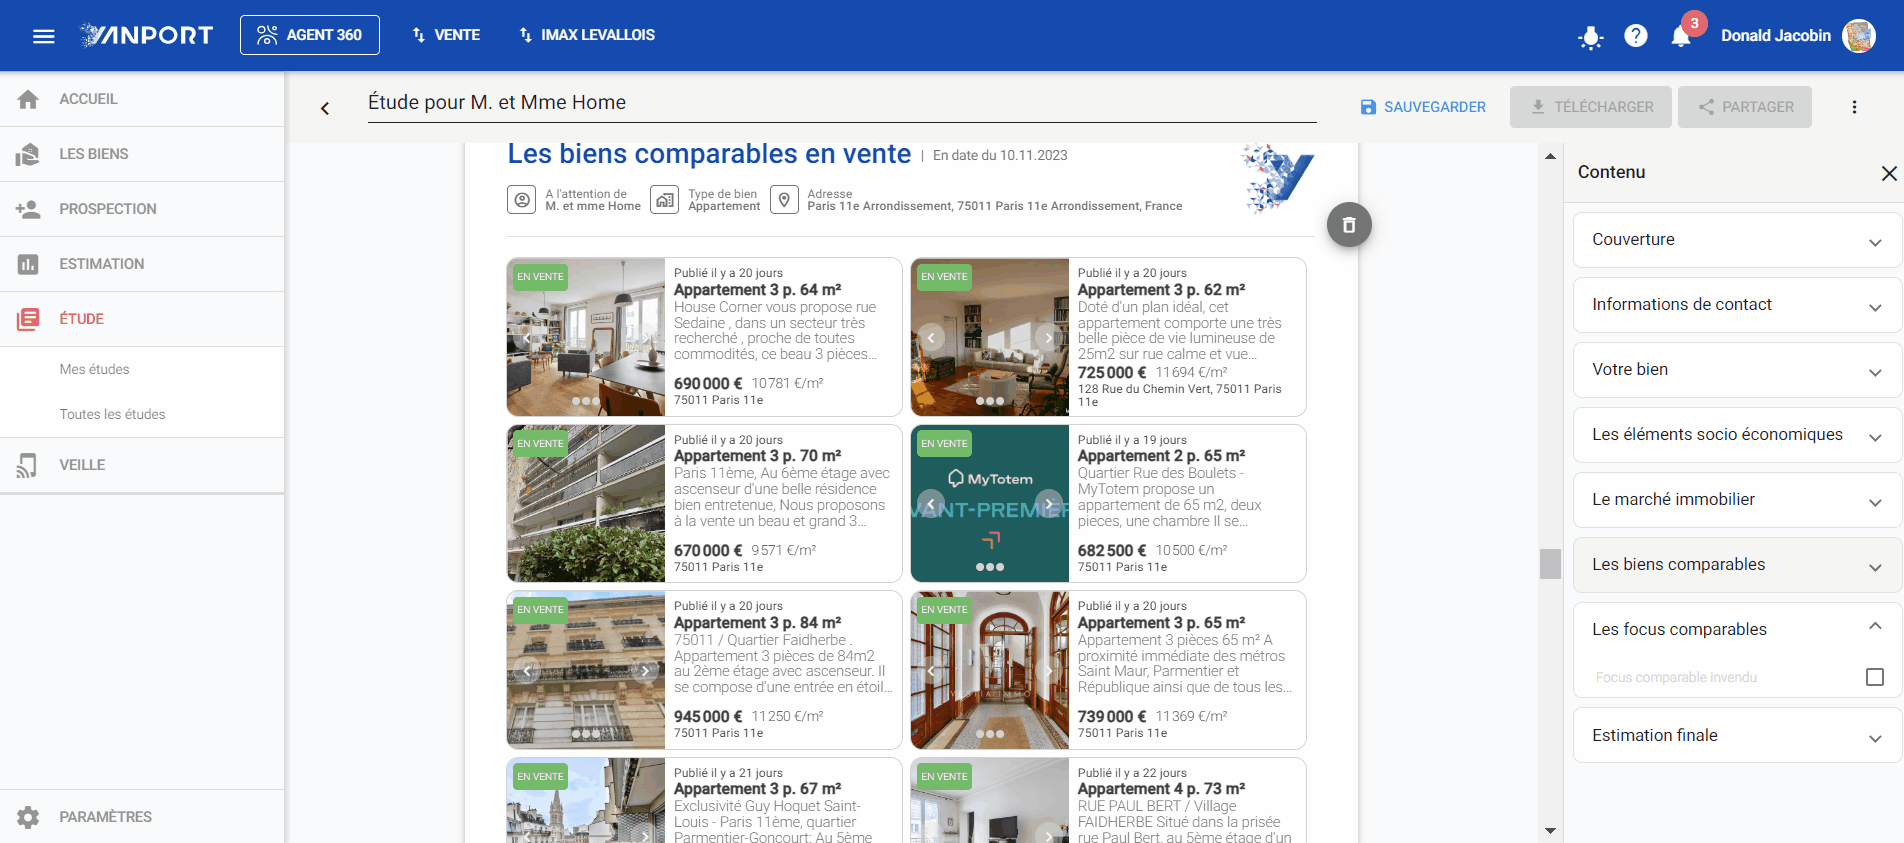Open Paramètres menu item
Image resolution: width=1904 pixels, height=843 pixels.
tap(142, 817)
